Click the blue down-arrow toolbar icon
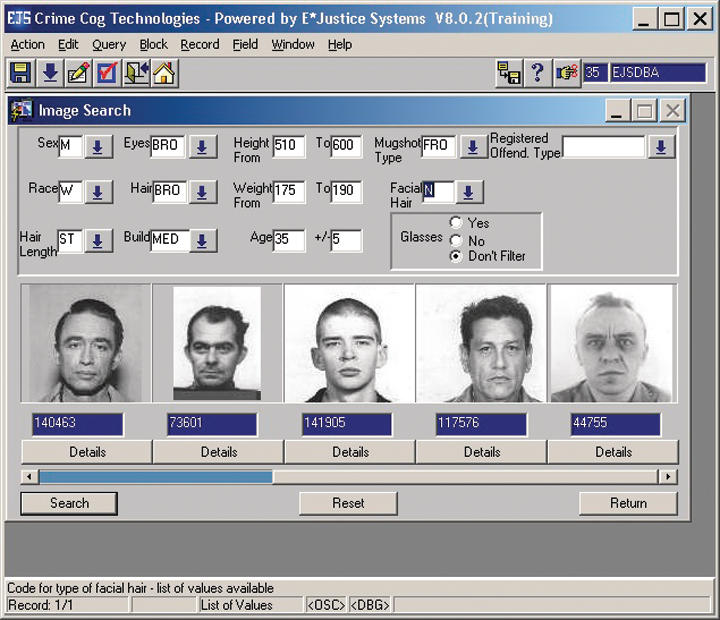 point(49,73)
